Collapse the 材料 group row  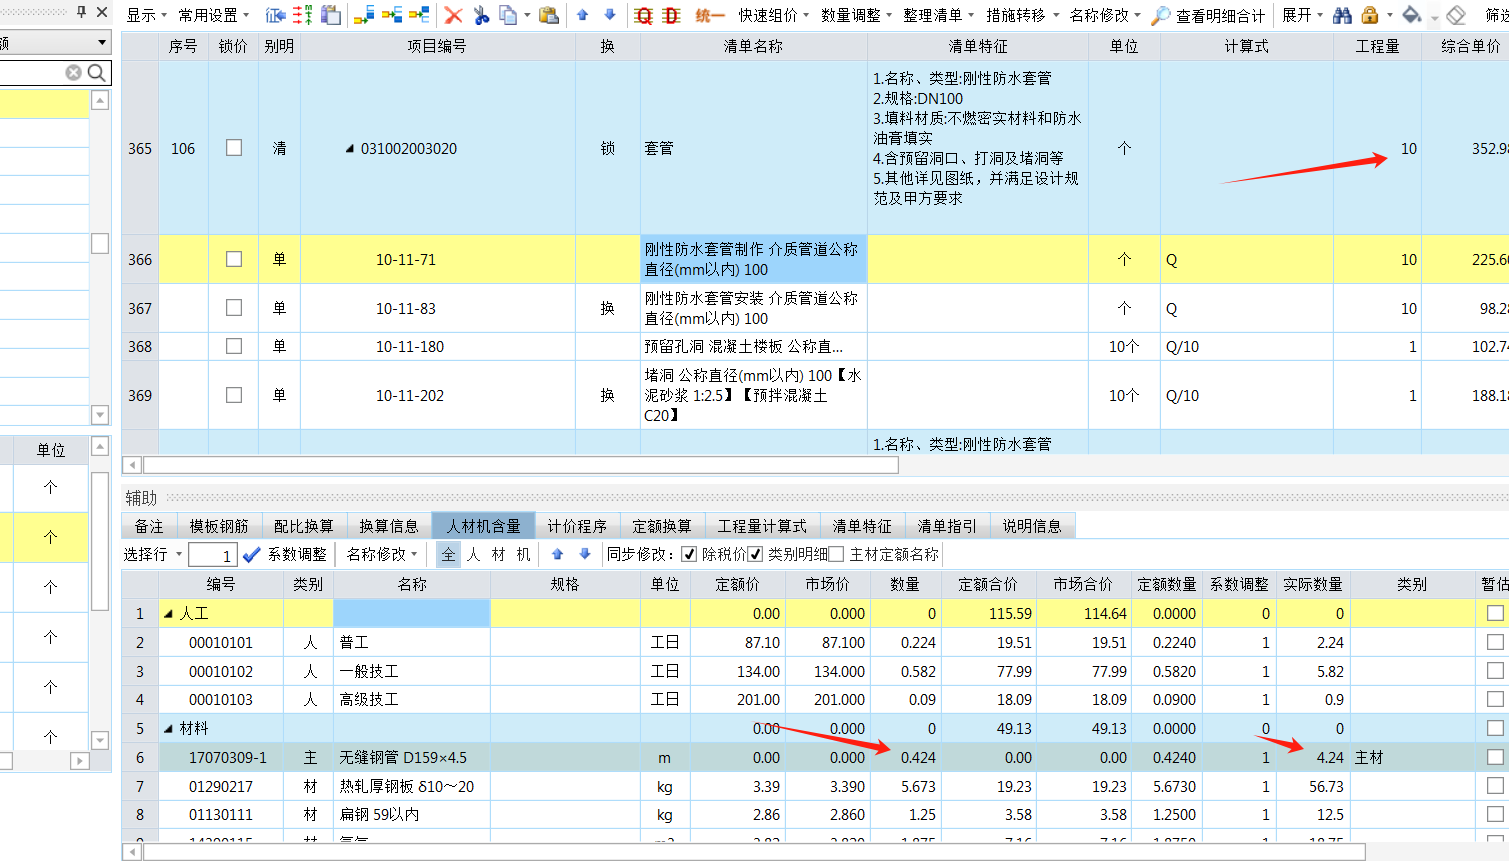[168, 729]
